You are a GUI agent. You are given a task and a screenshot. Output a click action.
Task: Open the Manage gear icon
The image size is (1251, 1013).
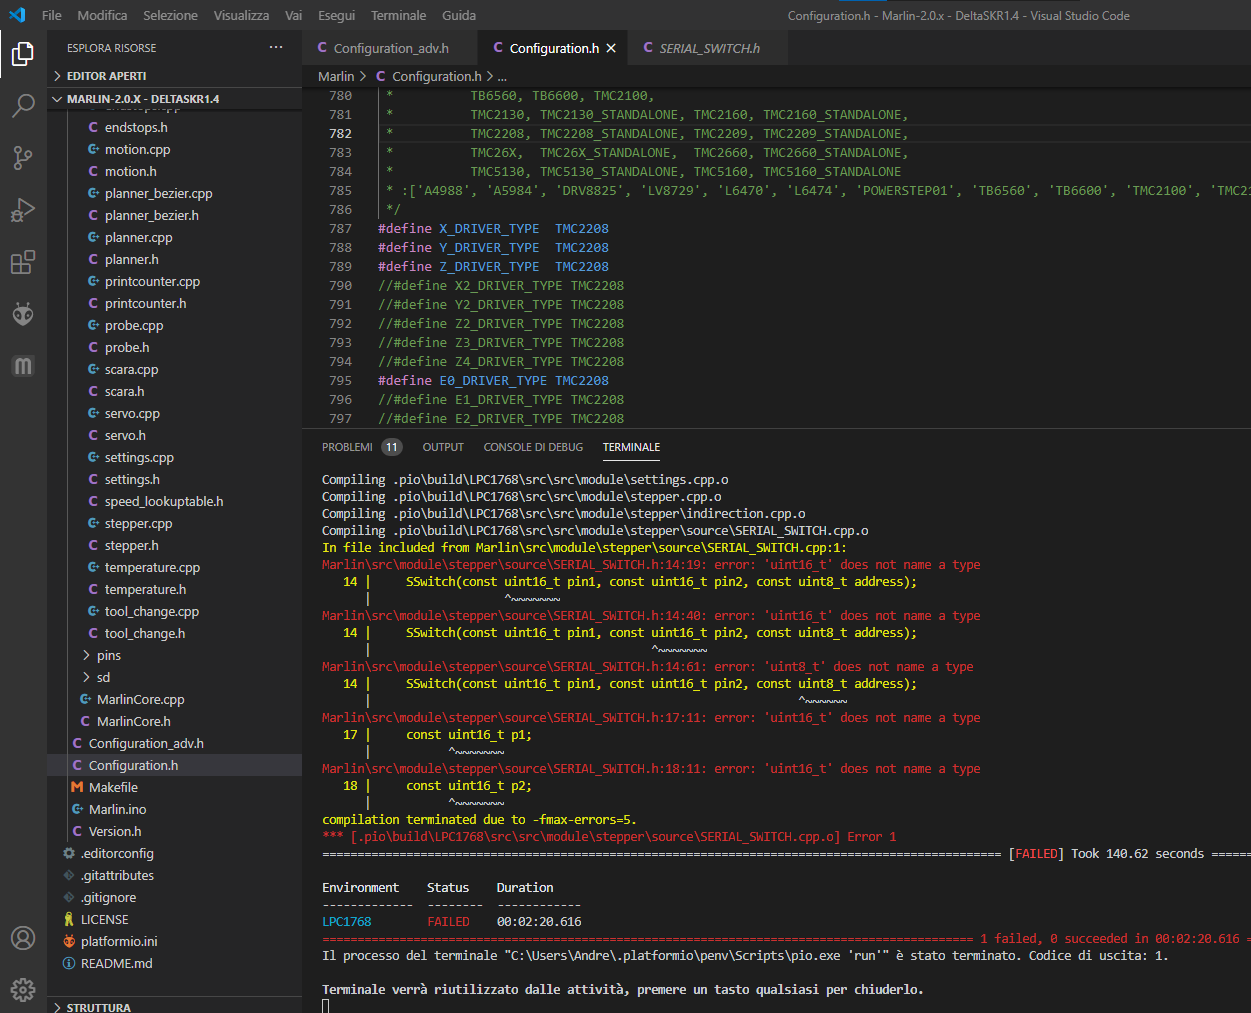pos(23,989)
